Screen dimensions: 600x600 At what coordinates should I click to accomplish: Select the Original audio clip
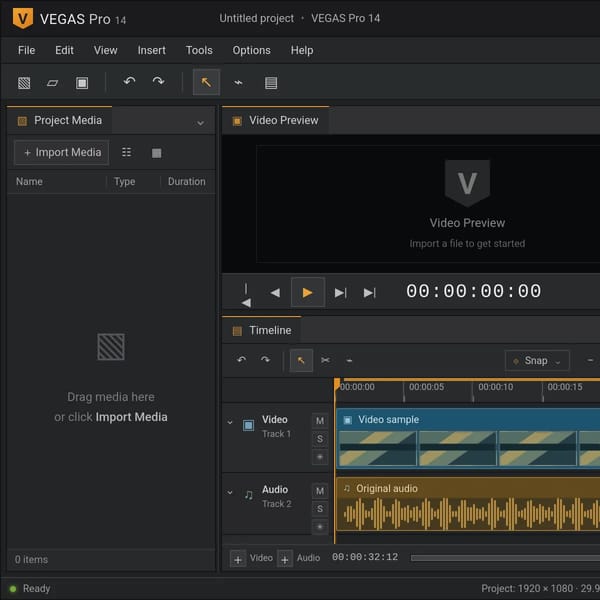tap(468, 504)
